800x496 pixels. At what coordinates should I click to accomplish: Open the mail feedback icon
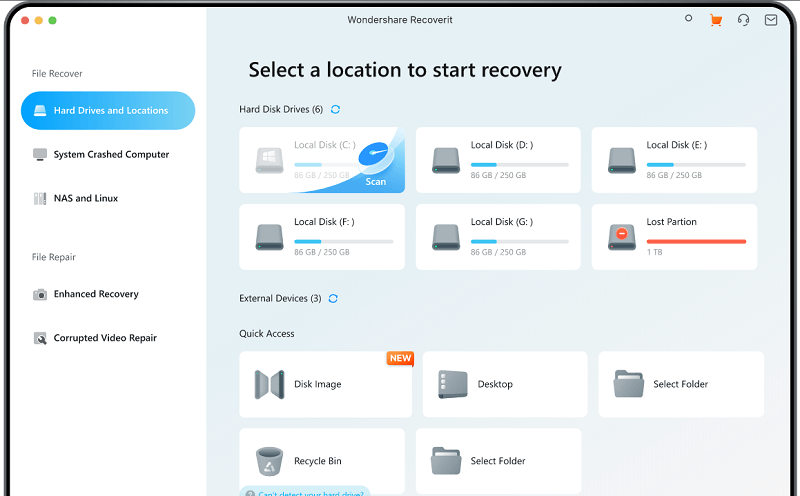(771, 20)
